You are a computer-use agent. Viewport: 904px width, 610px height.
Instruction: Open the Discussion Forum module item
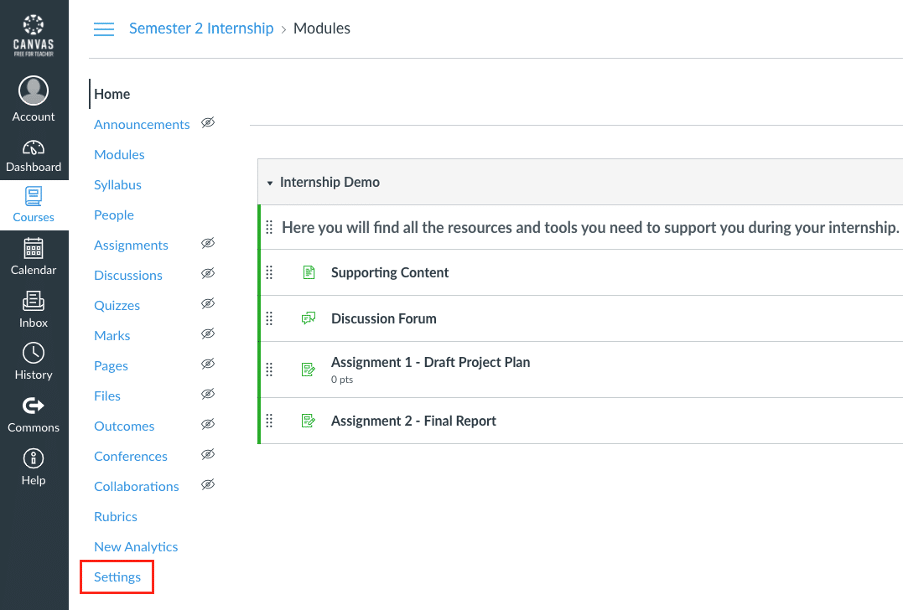[384, 319]
